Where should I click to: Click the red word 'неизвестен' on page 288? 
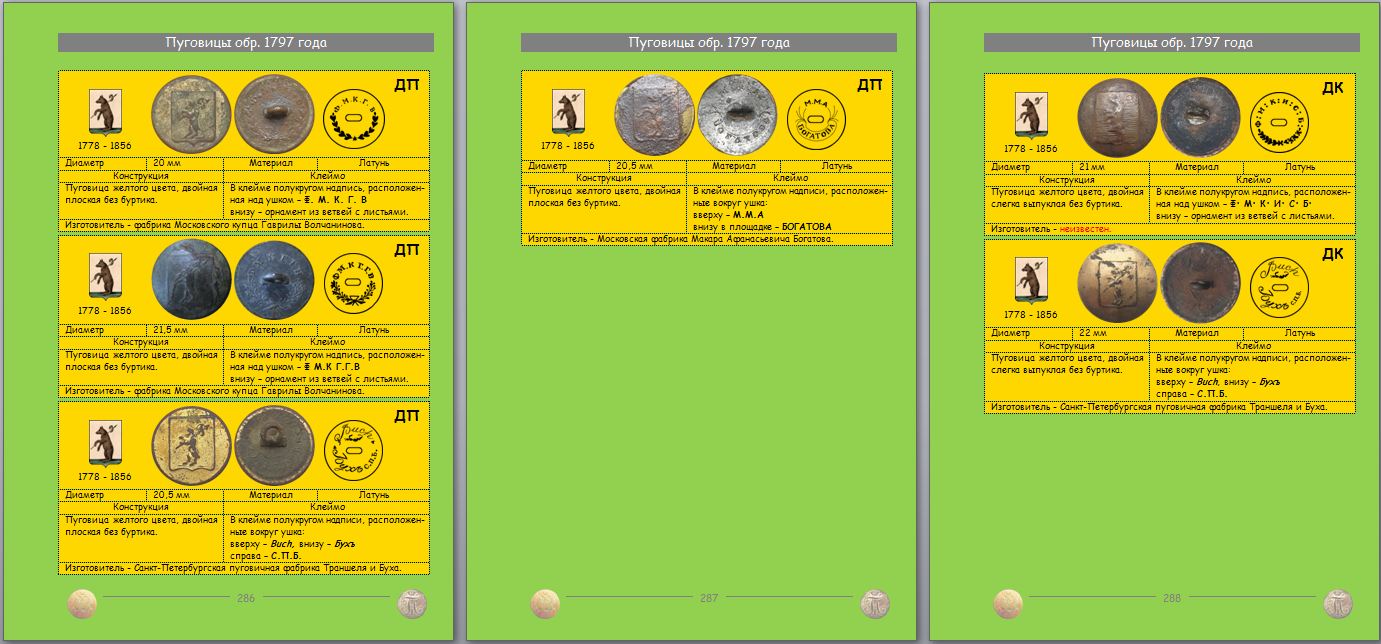pos(1084,229)
